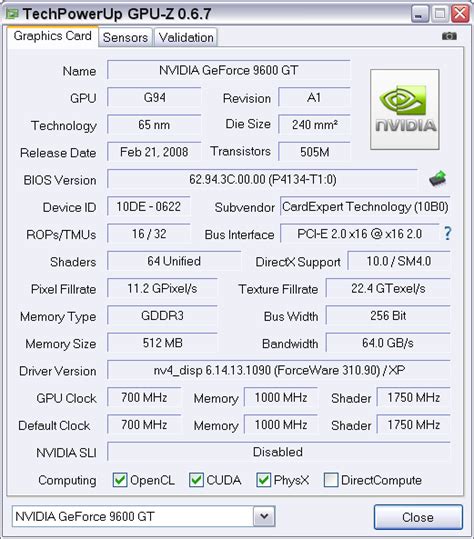Click GPU Clock row Memory 1000 MHz field
This screenshot has height=539, width=474.
tap(281, 397)
